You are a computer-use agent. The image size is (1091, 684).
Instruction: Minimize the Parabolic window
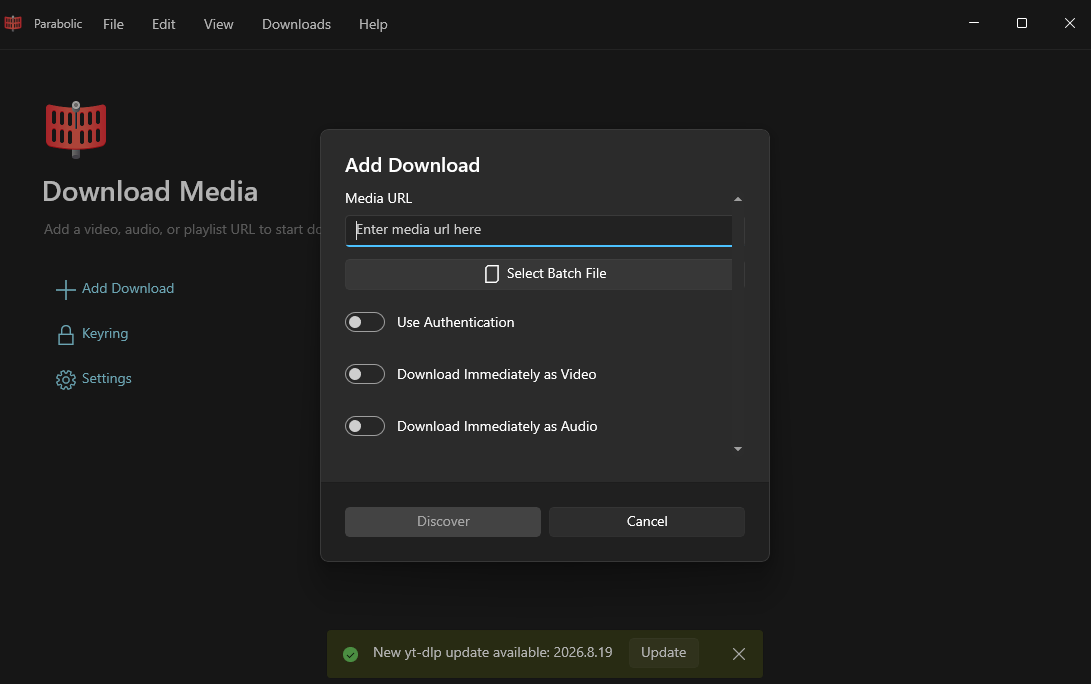pos(974,23)
